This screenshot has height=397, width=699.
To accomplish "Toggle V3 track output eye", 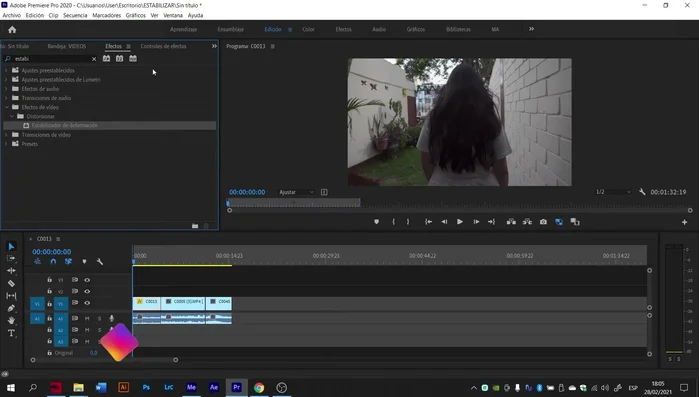I will click(x=87, y=280).
